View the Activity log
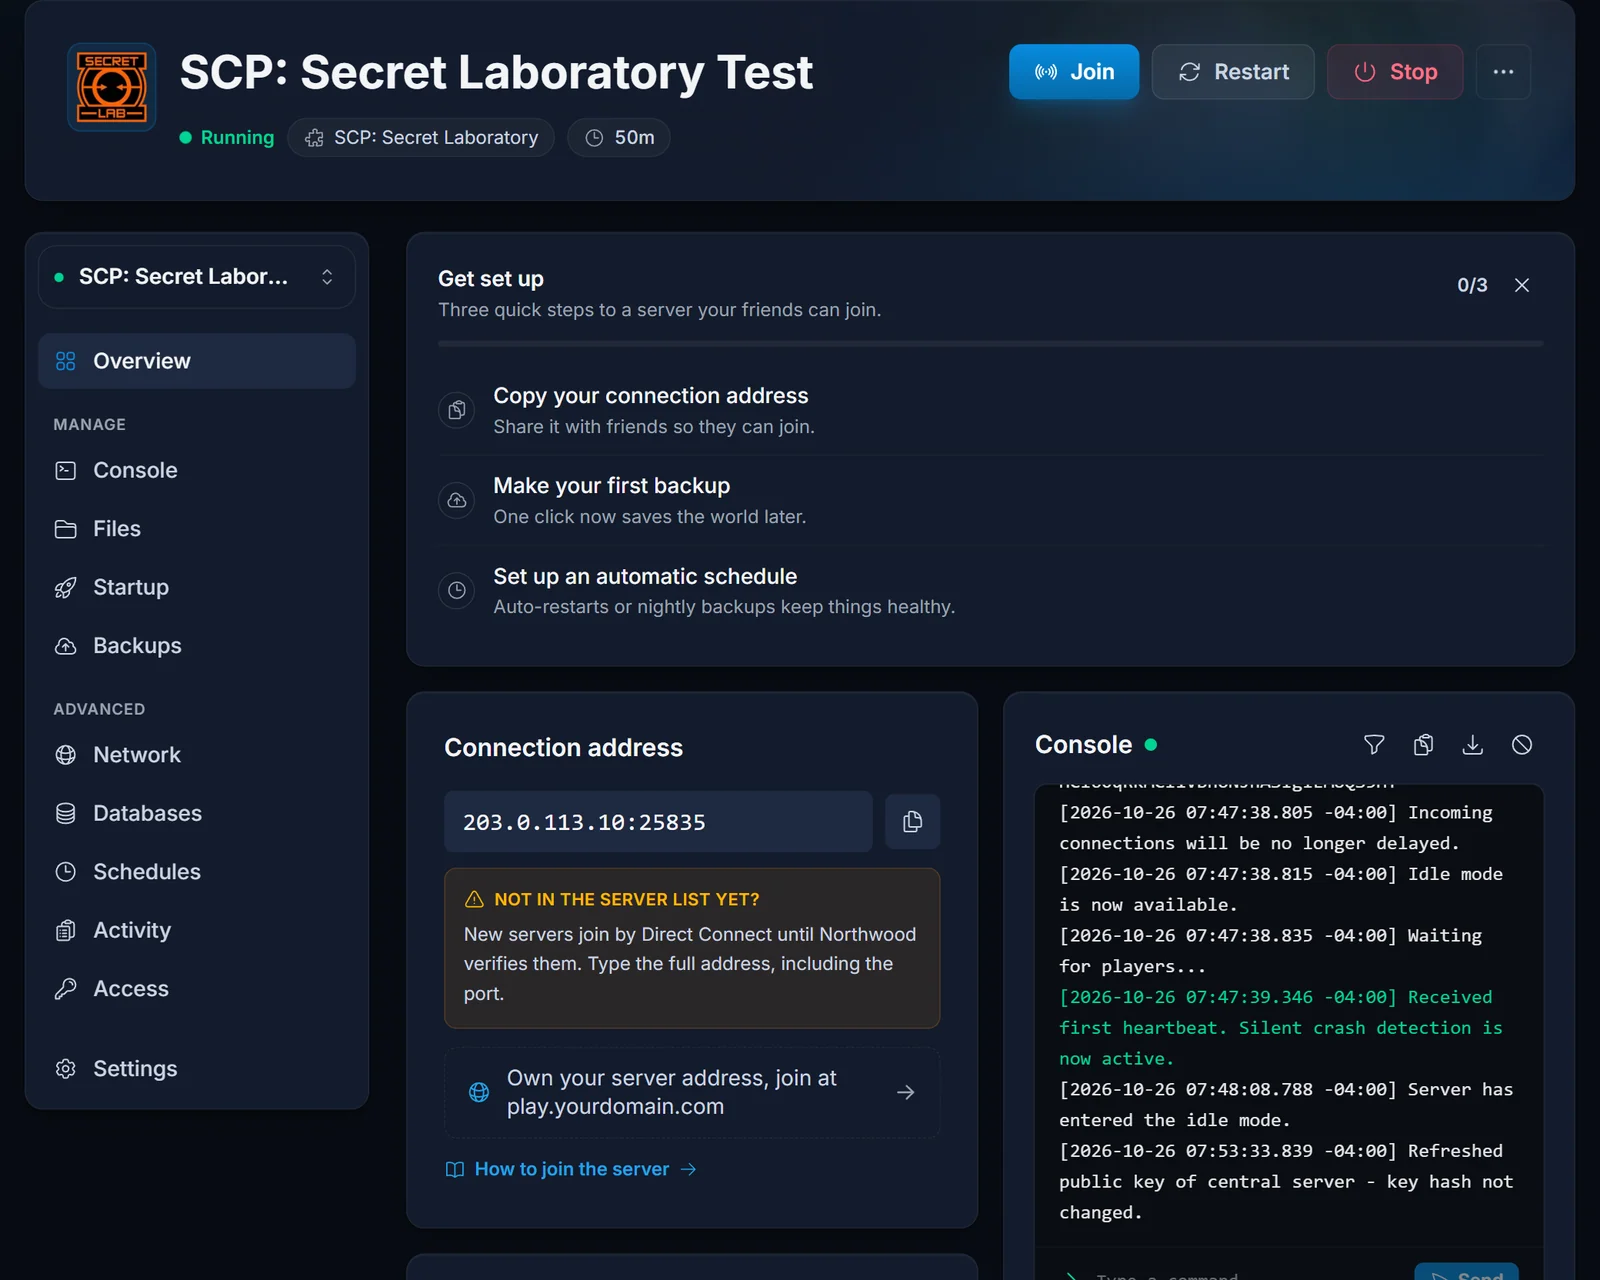 pos(197,930)
